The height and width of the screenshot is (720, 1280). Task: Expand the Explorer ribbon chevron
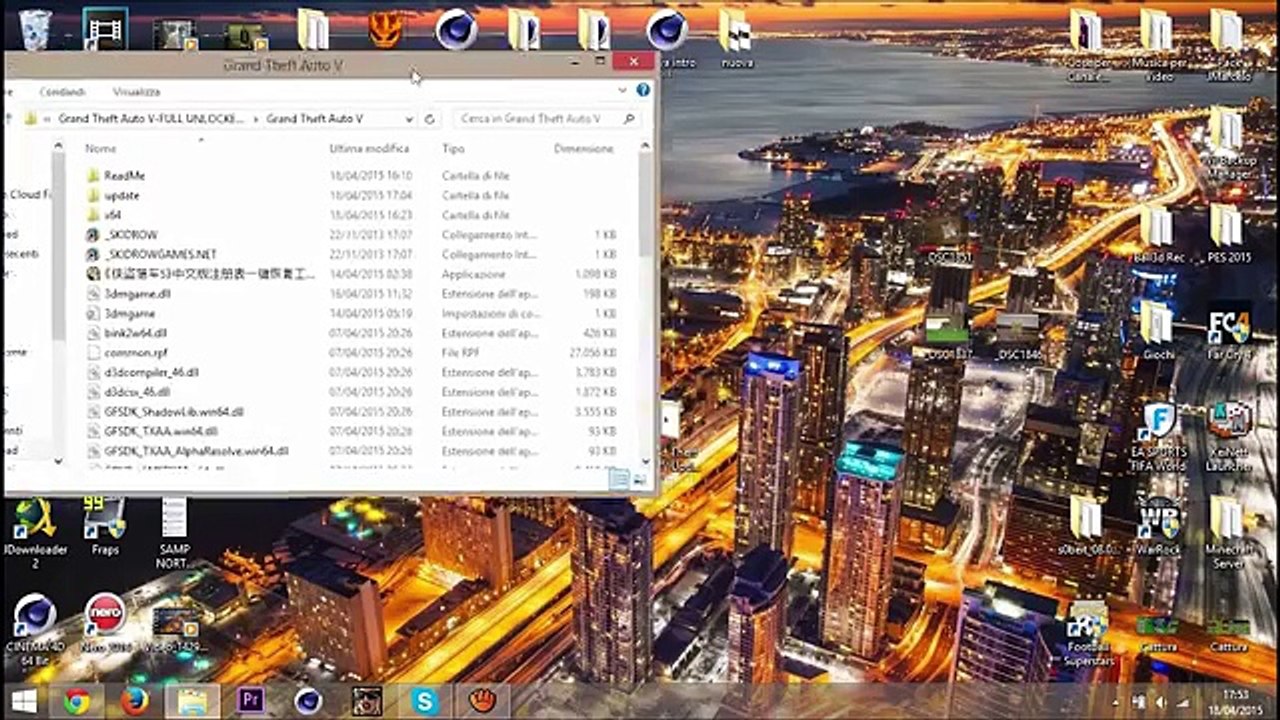tap(623, 90)
